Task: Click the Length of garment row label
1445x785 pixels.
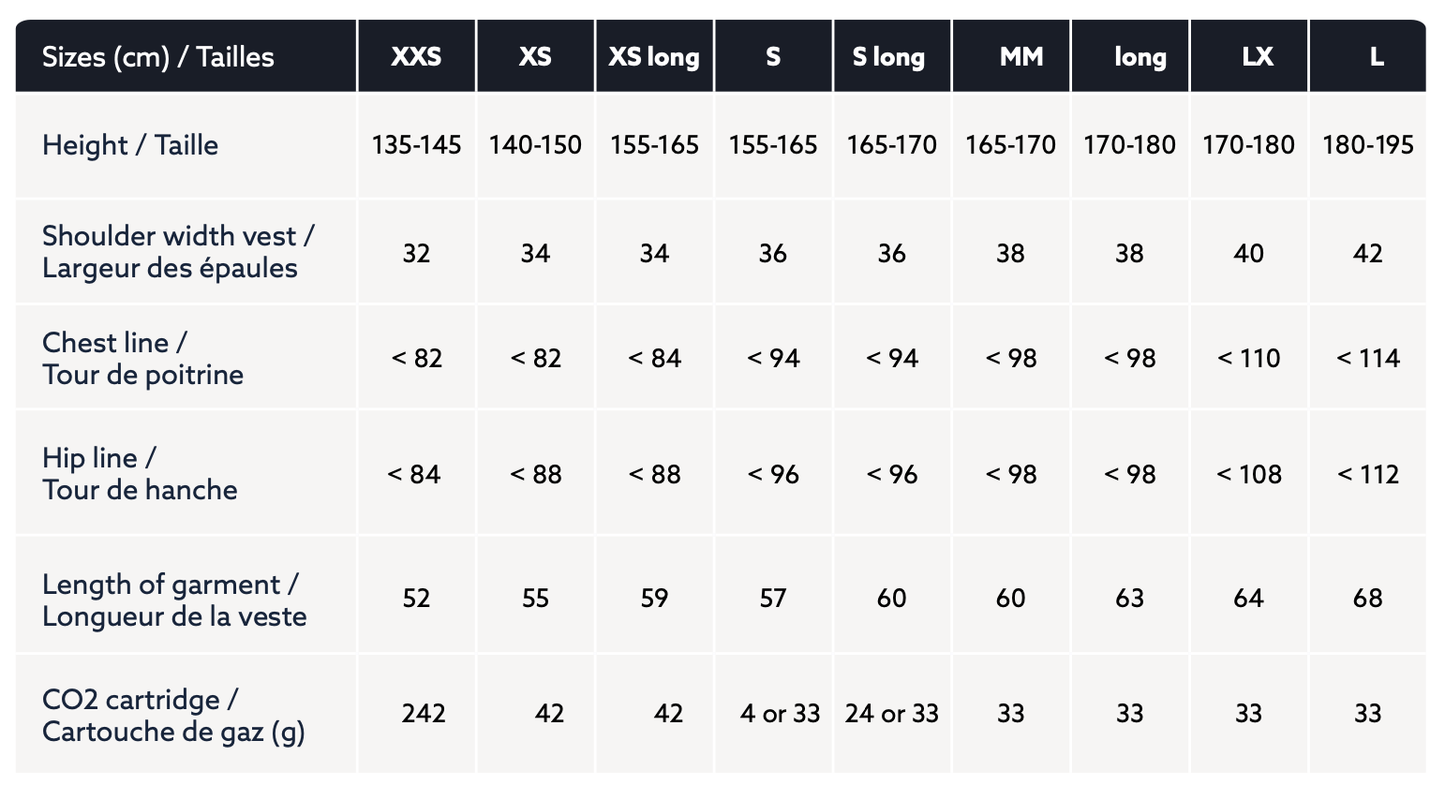Action: pyautogui.click(x=174, y=599)
